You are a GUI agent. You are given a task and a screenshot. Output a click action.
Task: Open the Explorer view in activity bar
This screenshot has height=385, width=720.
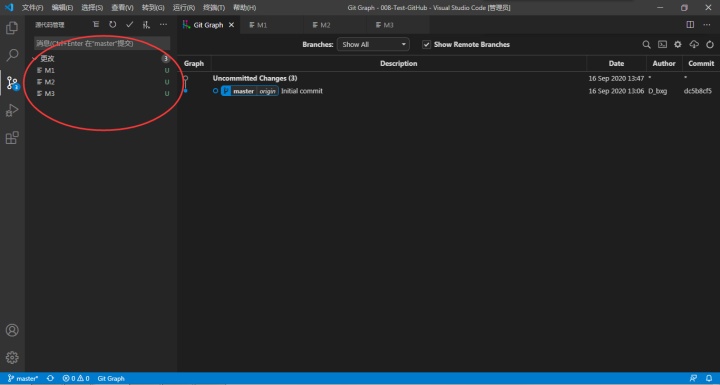point(12,28)
